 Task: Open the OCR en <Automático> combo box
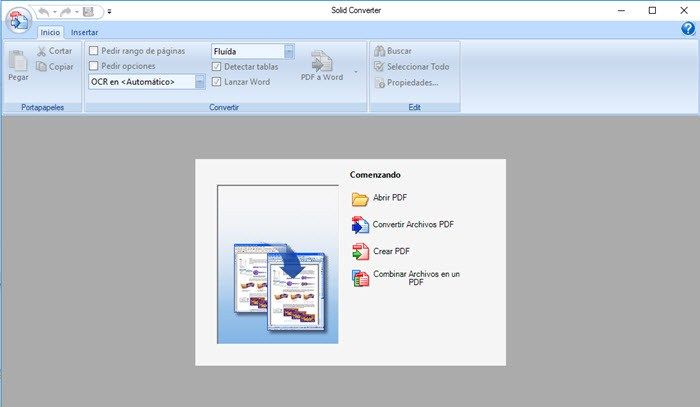(x=147, y=82)
